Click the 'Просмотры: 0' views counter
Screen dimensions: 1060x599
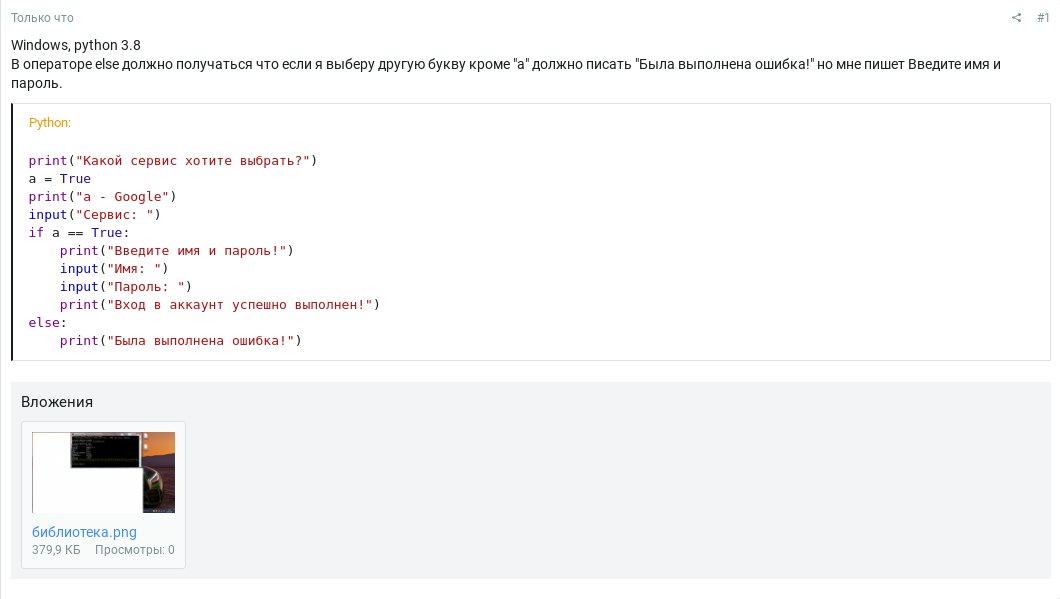(x=135, y=550)
